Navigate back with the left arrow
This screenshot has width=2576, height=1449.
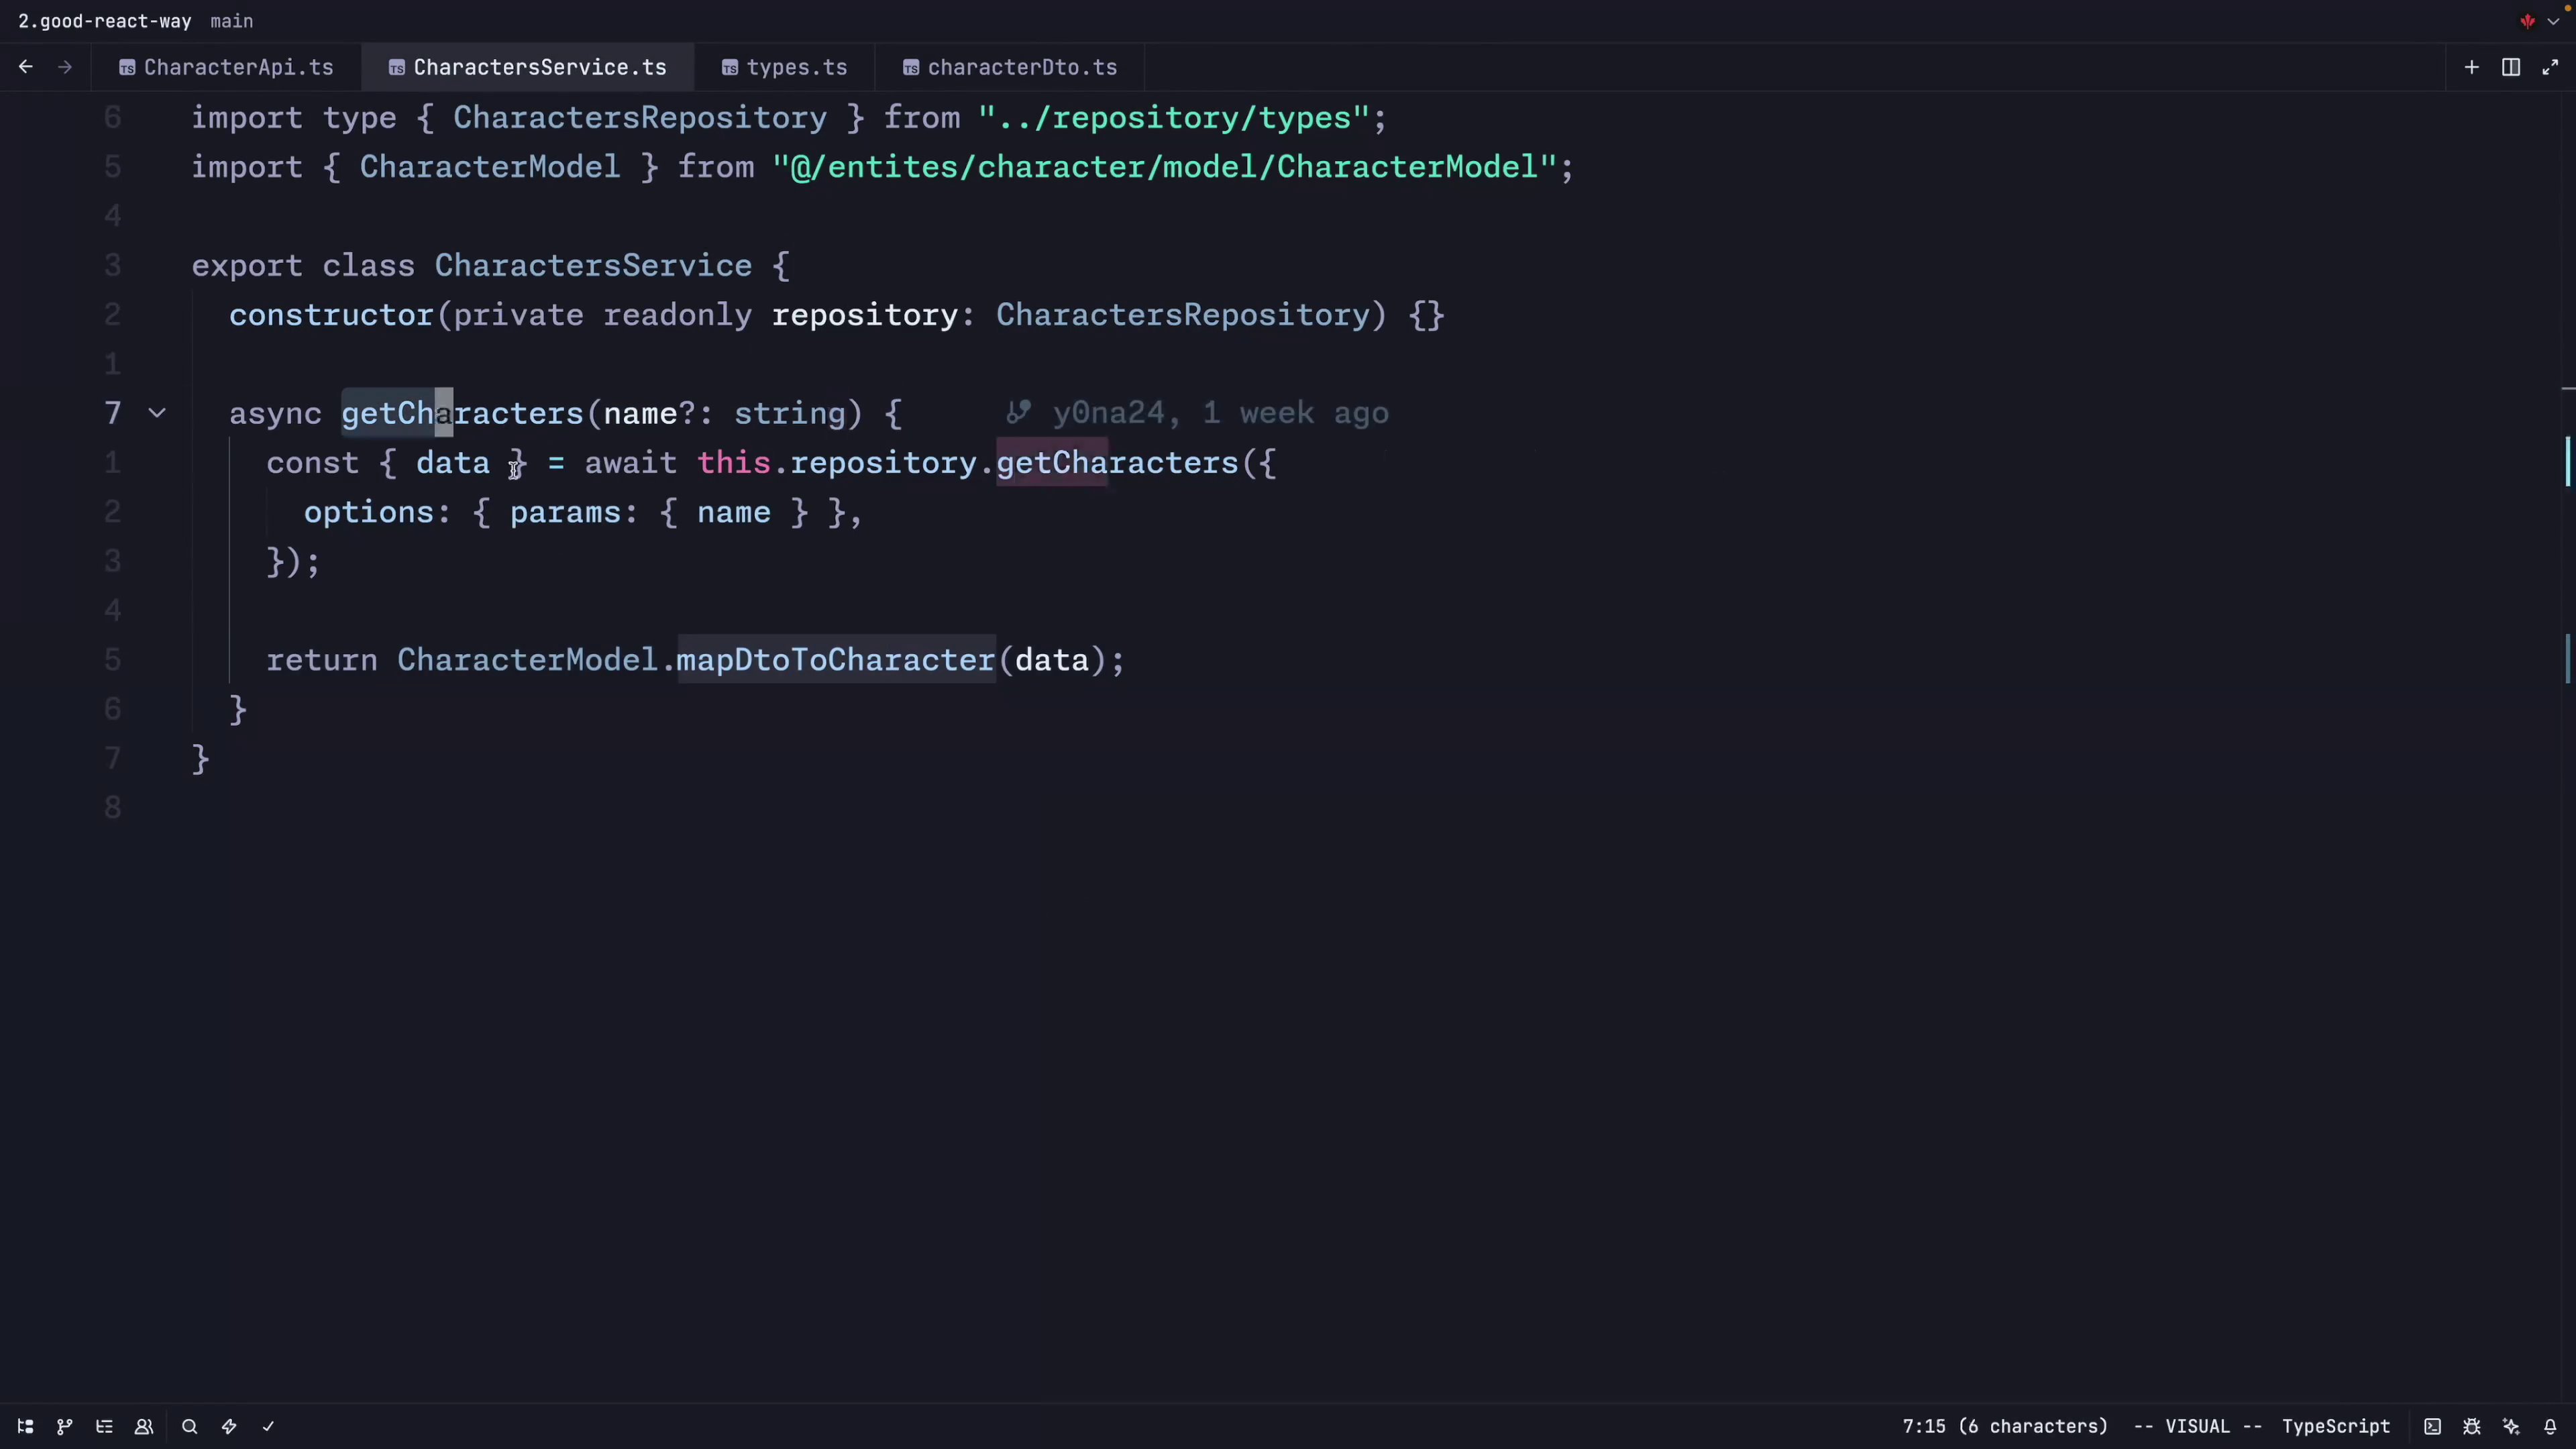pyautogui.click(x=26, y=67)
